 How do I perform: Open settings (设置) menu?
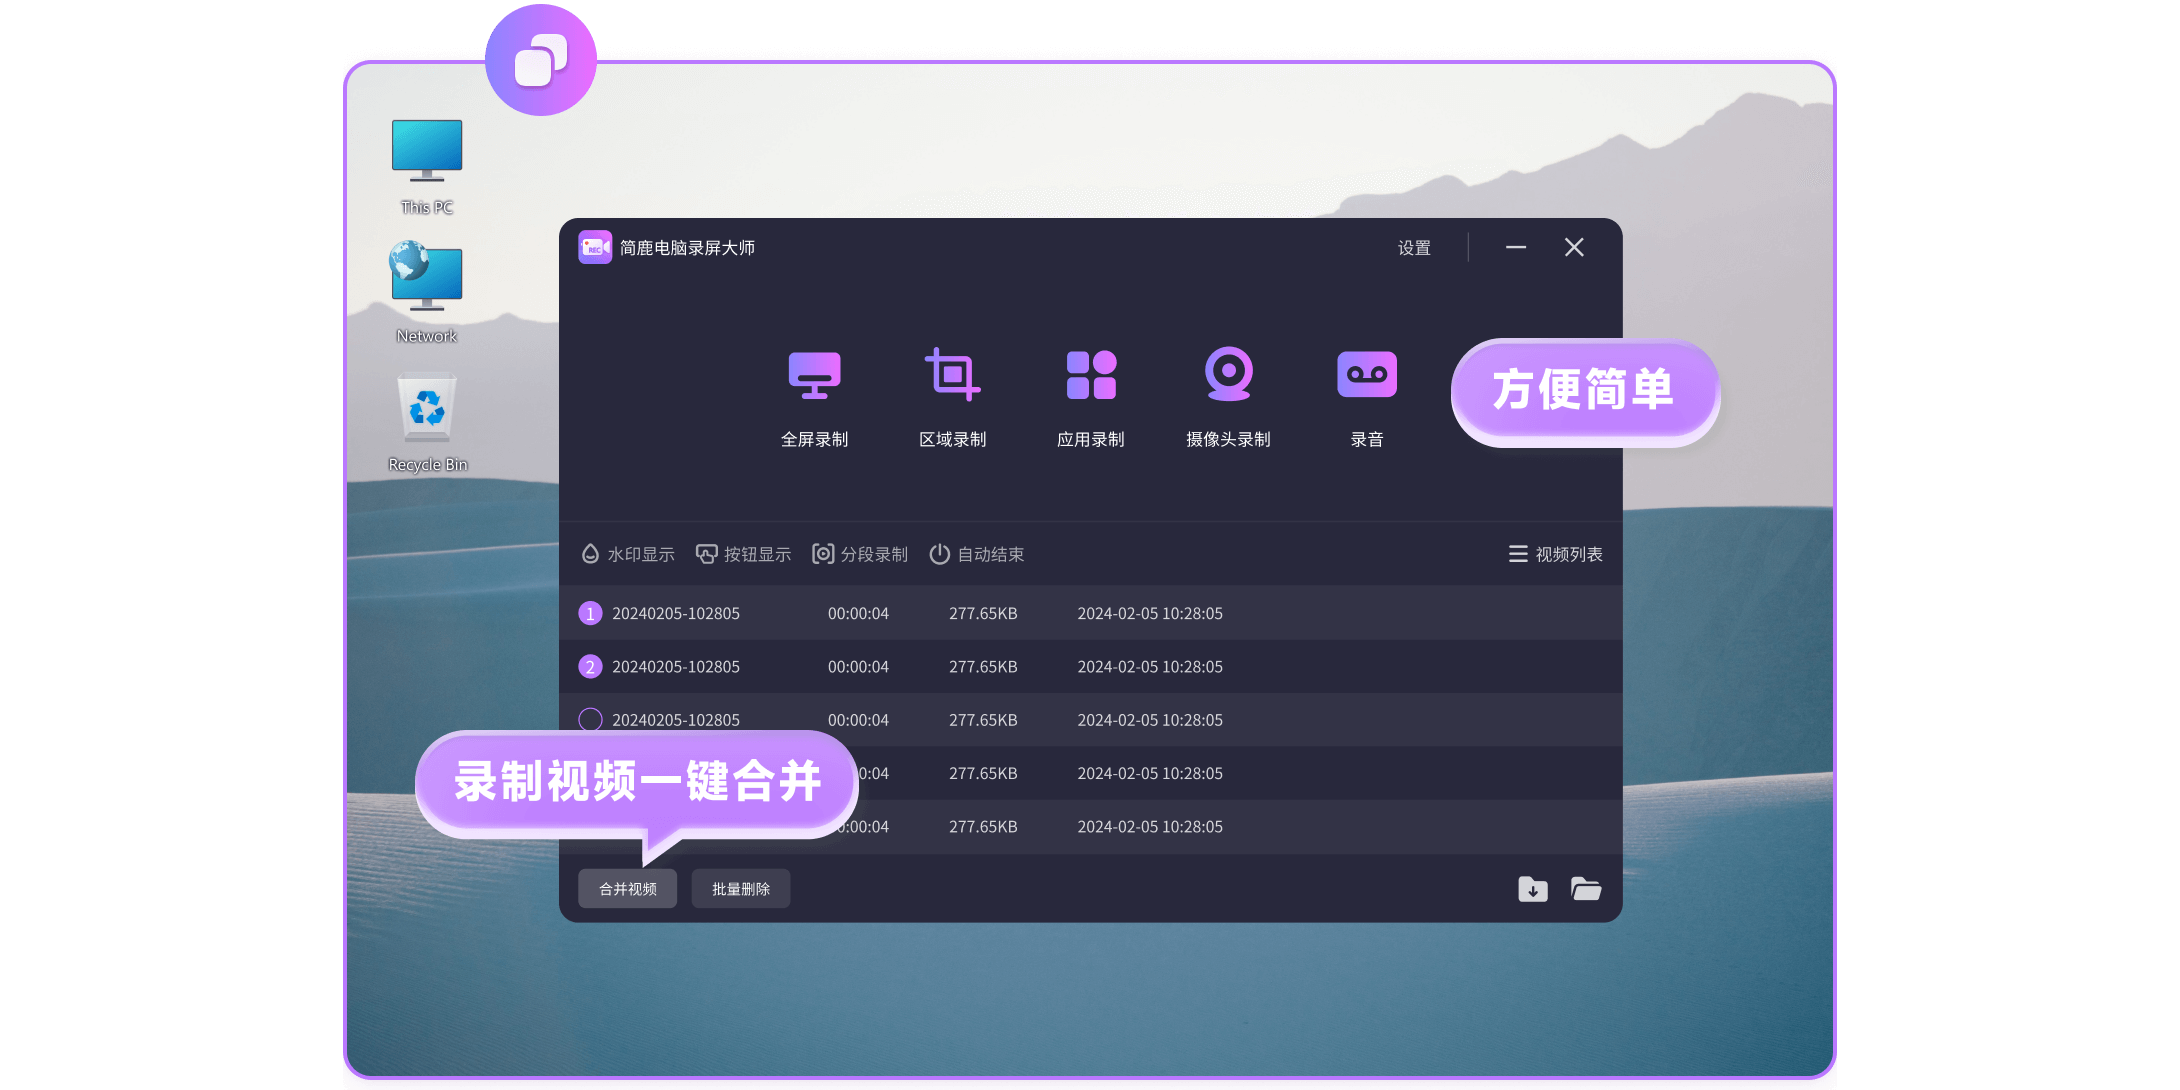coord(1414,248)
